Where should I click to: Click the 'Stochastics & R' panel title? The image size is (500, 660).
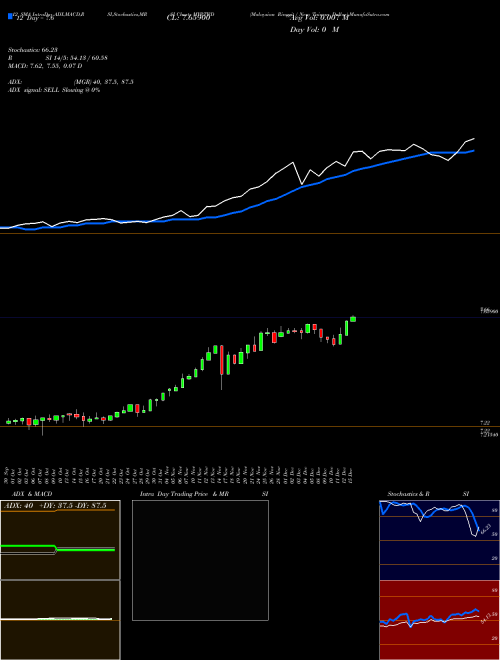tap(408, 494)
